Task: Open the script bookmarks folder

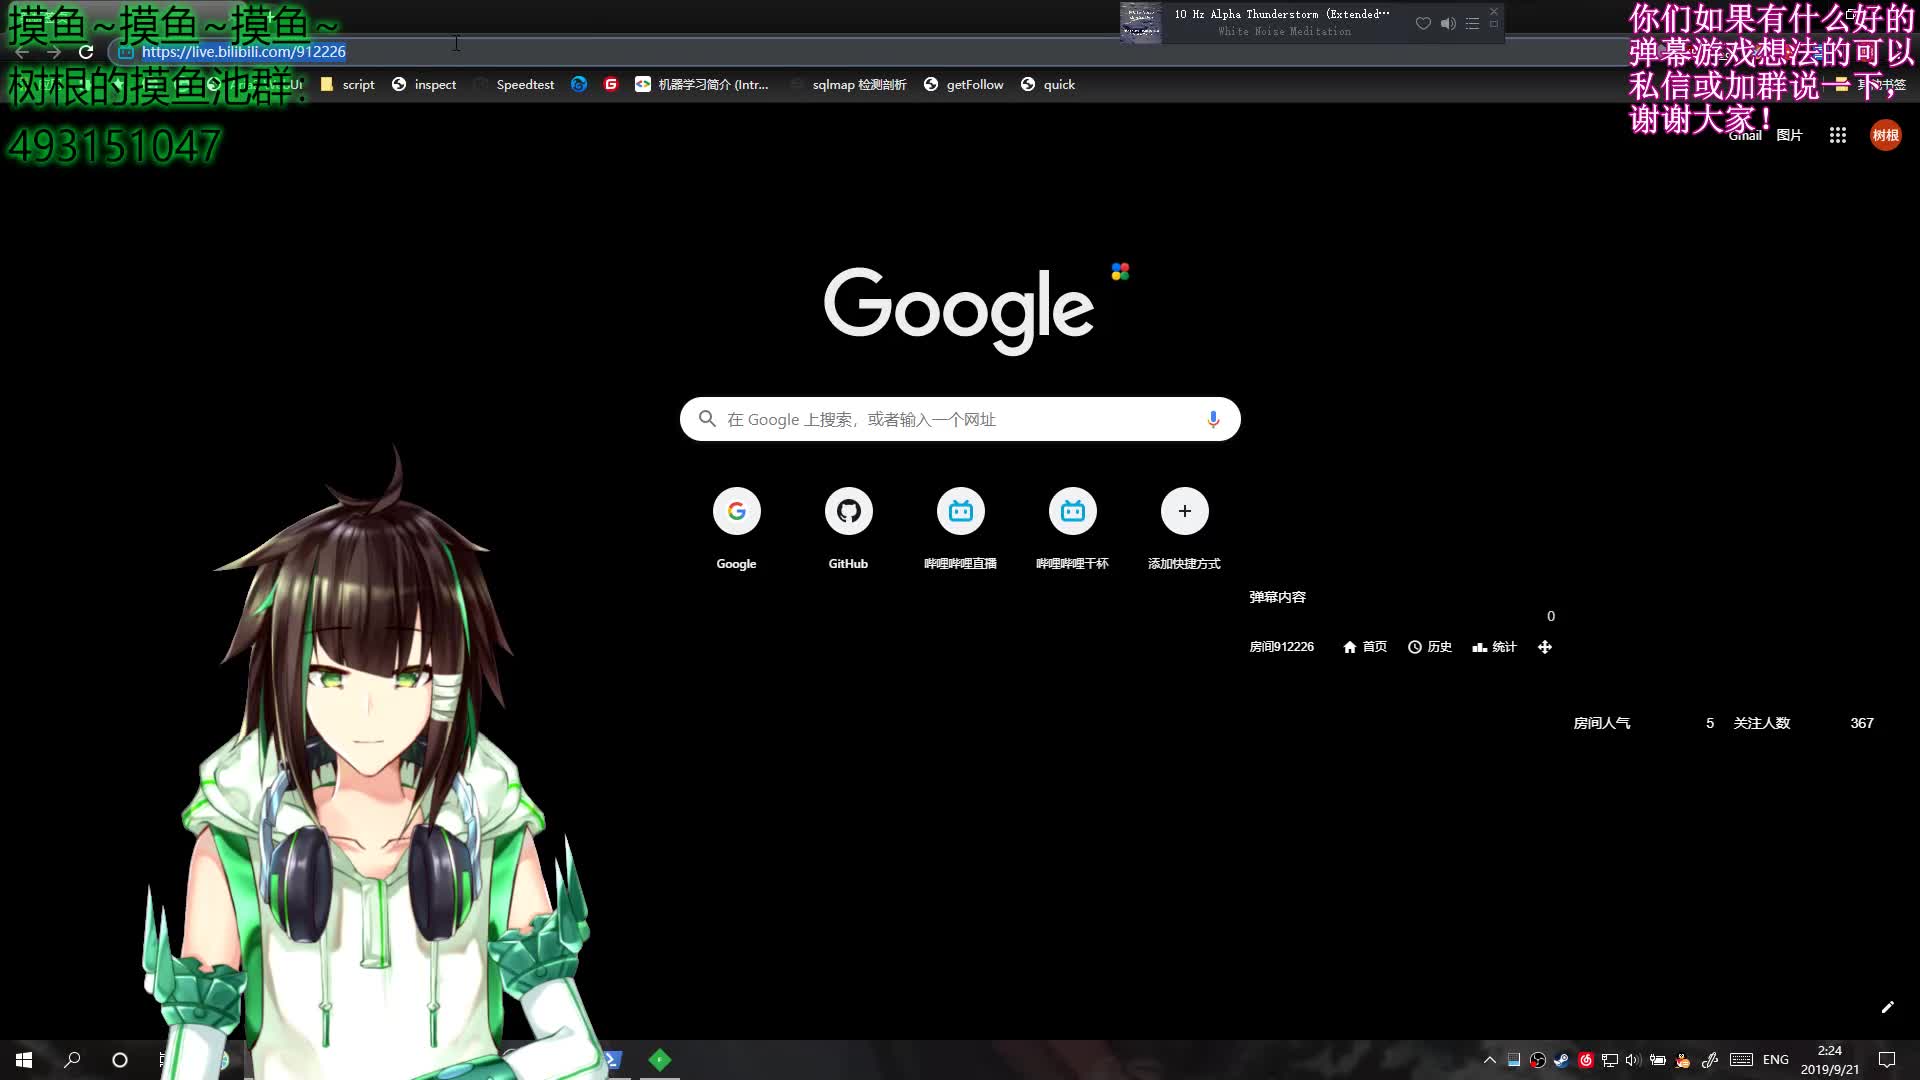Action: [347, 85]
